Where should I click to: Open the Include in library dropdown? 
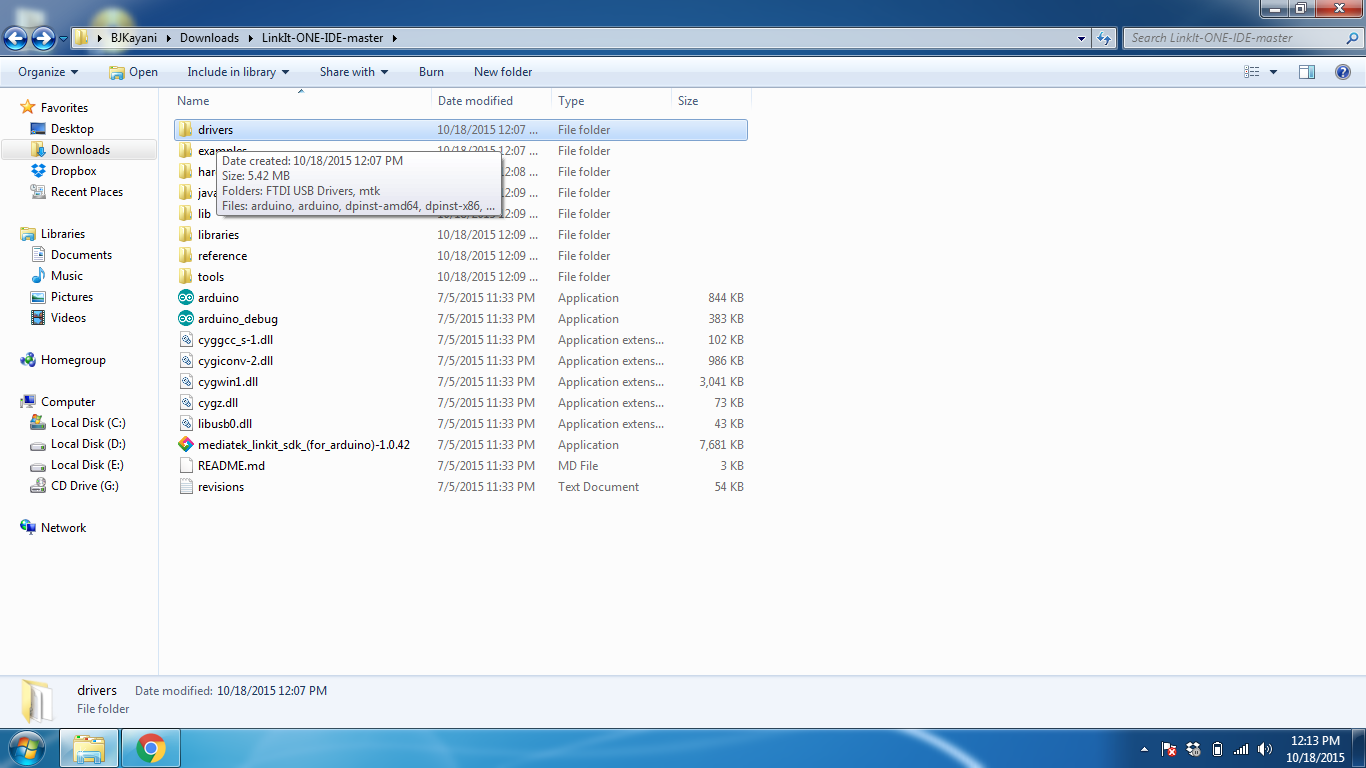point(238,72)
